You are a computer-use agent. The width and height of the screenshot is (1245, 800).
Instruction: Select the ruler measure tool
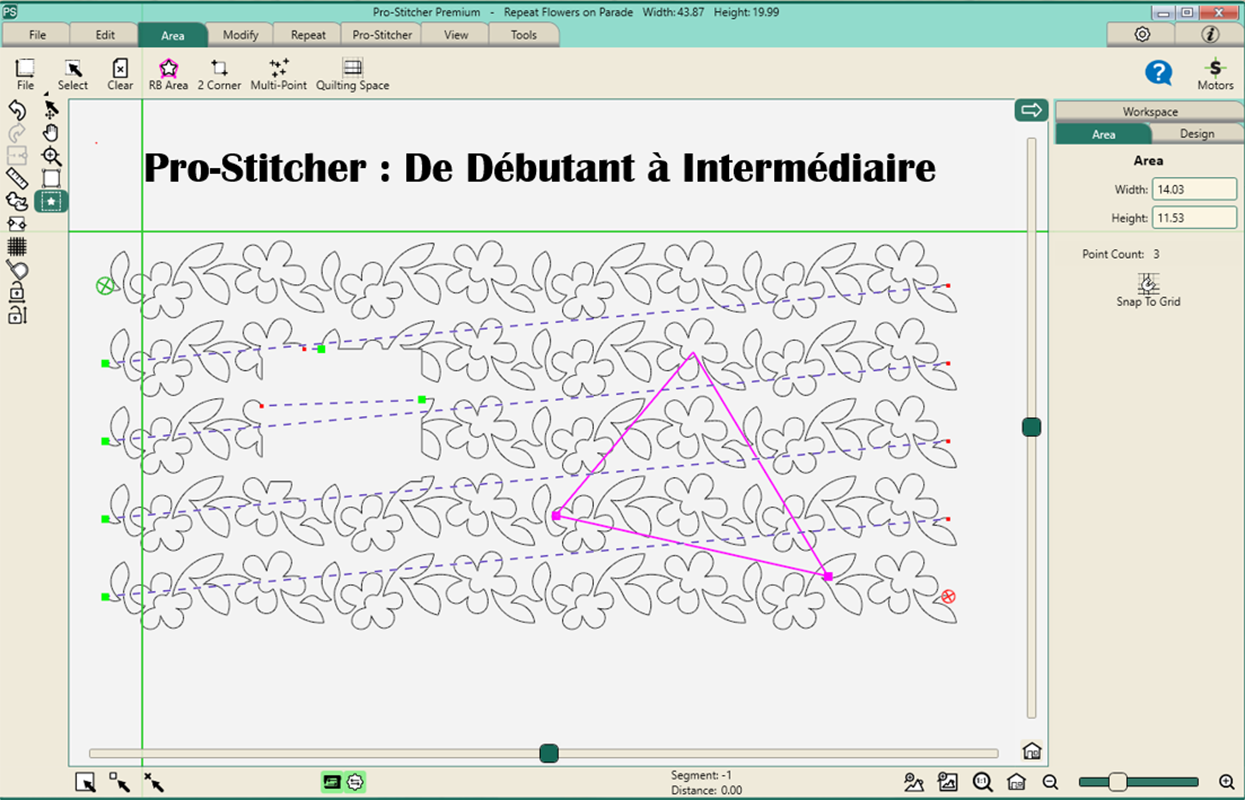17,179
